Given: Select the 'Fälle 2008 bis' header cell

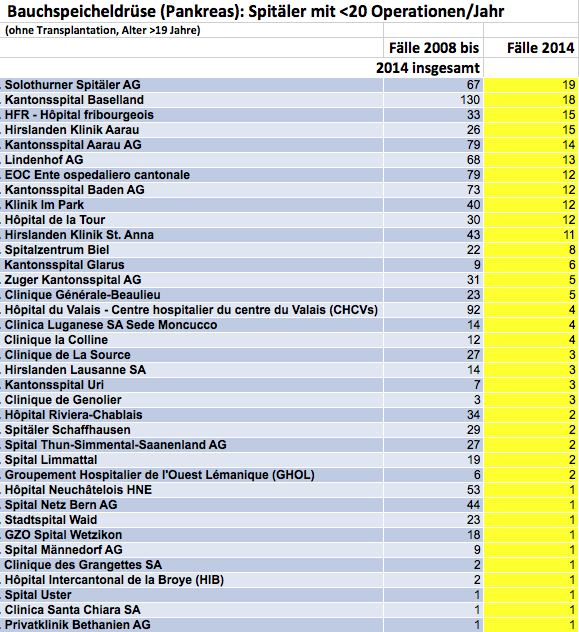Looking at the screenshot, I should (x=433, y=48).
